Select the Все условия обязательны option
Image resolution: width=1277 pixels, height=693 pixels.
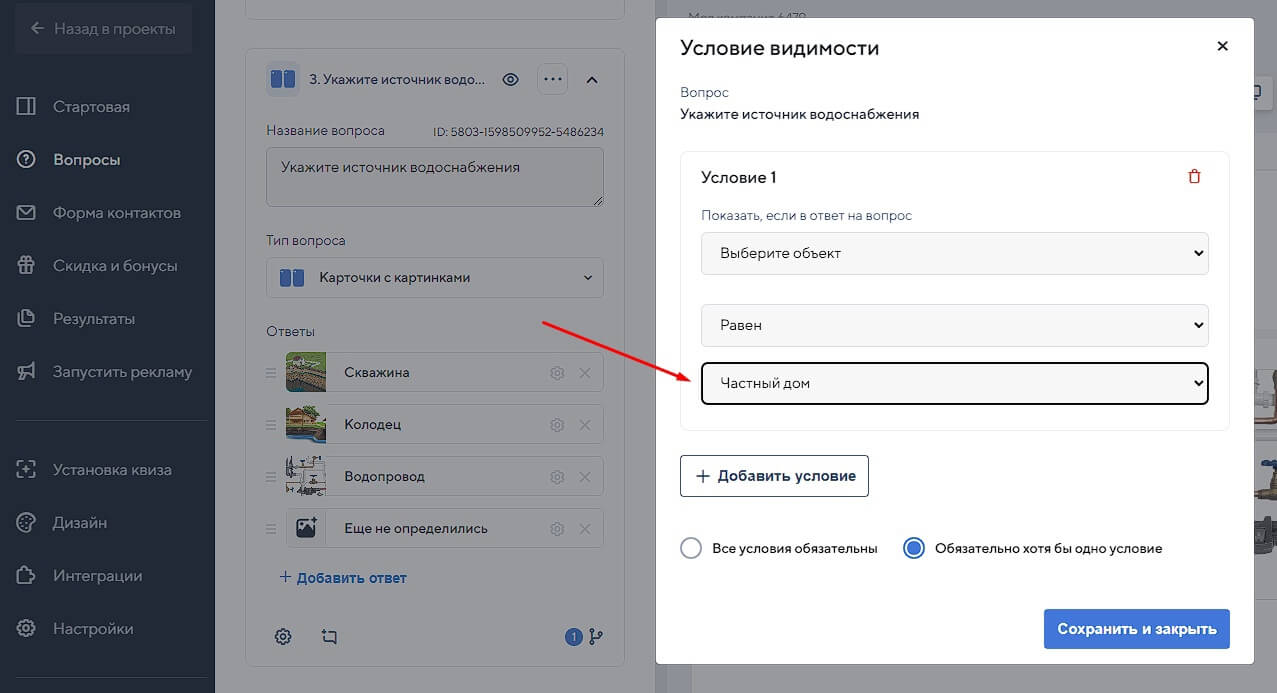click(690, 548)
